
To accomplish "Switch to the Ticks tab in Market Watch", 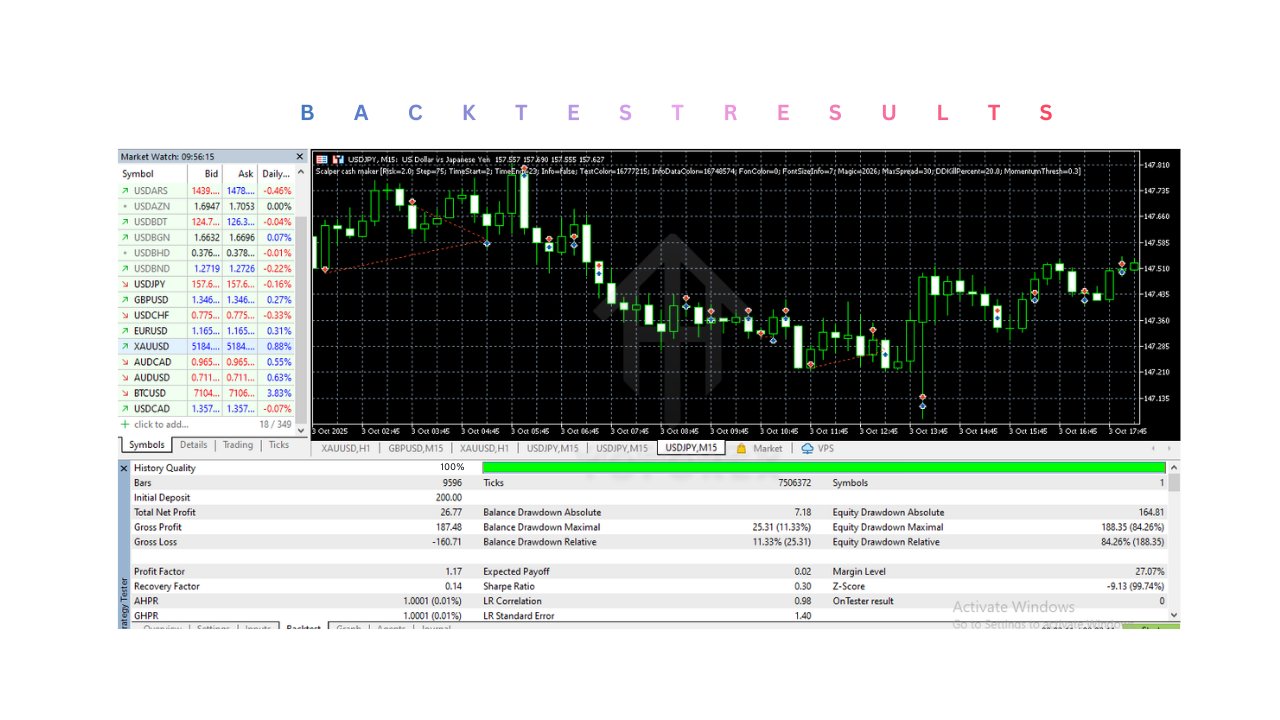I will coord(279,445).
